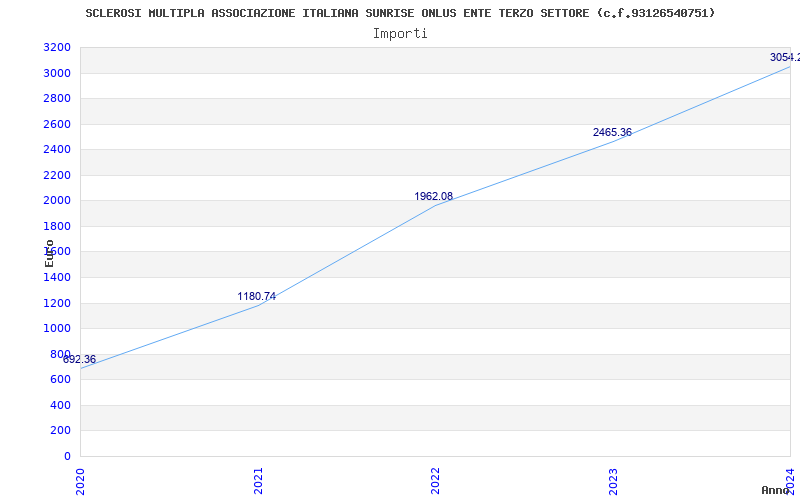Click the x-axis year 2021
Screen dimensions: 800x500
pyautogui.click(x=258, y=481)
